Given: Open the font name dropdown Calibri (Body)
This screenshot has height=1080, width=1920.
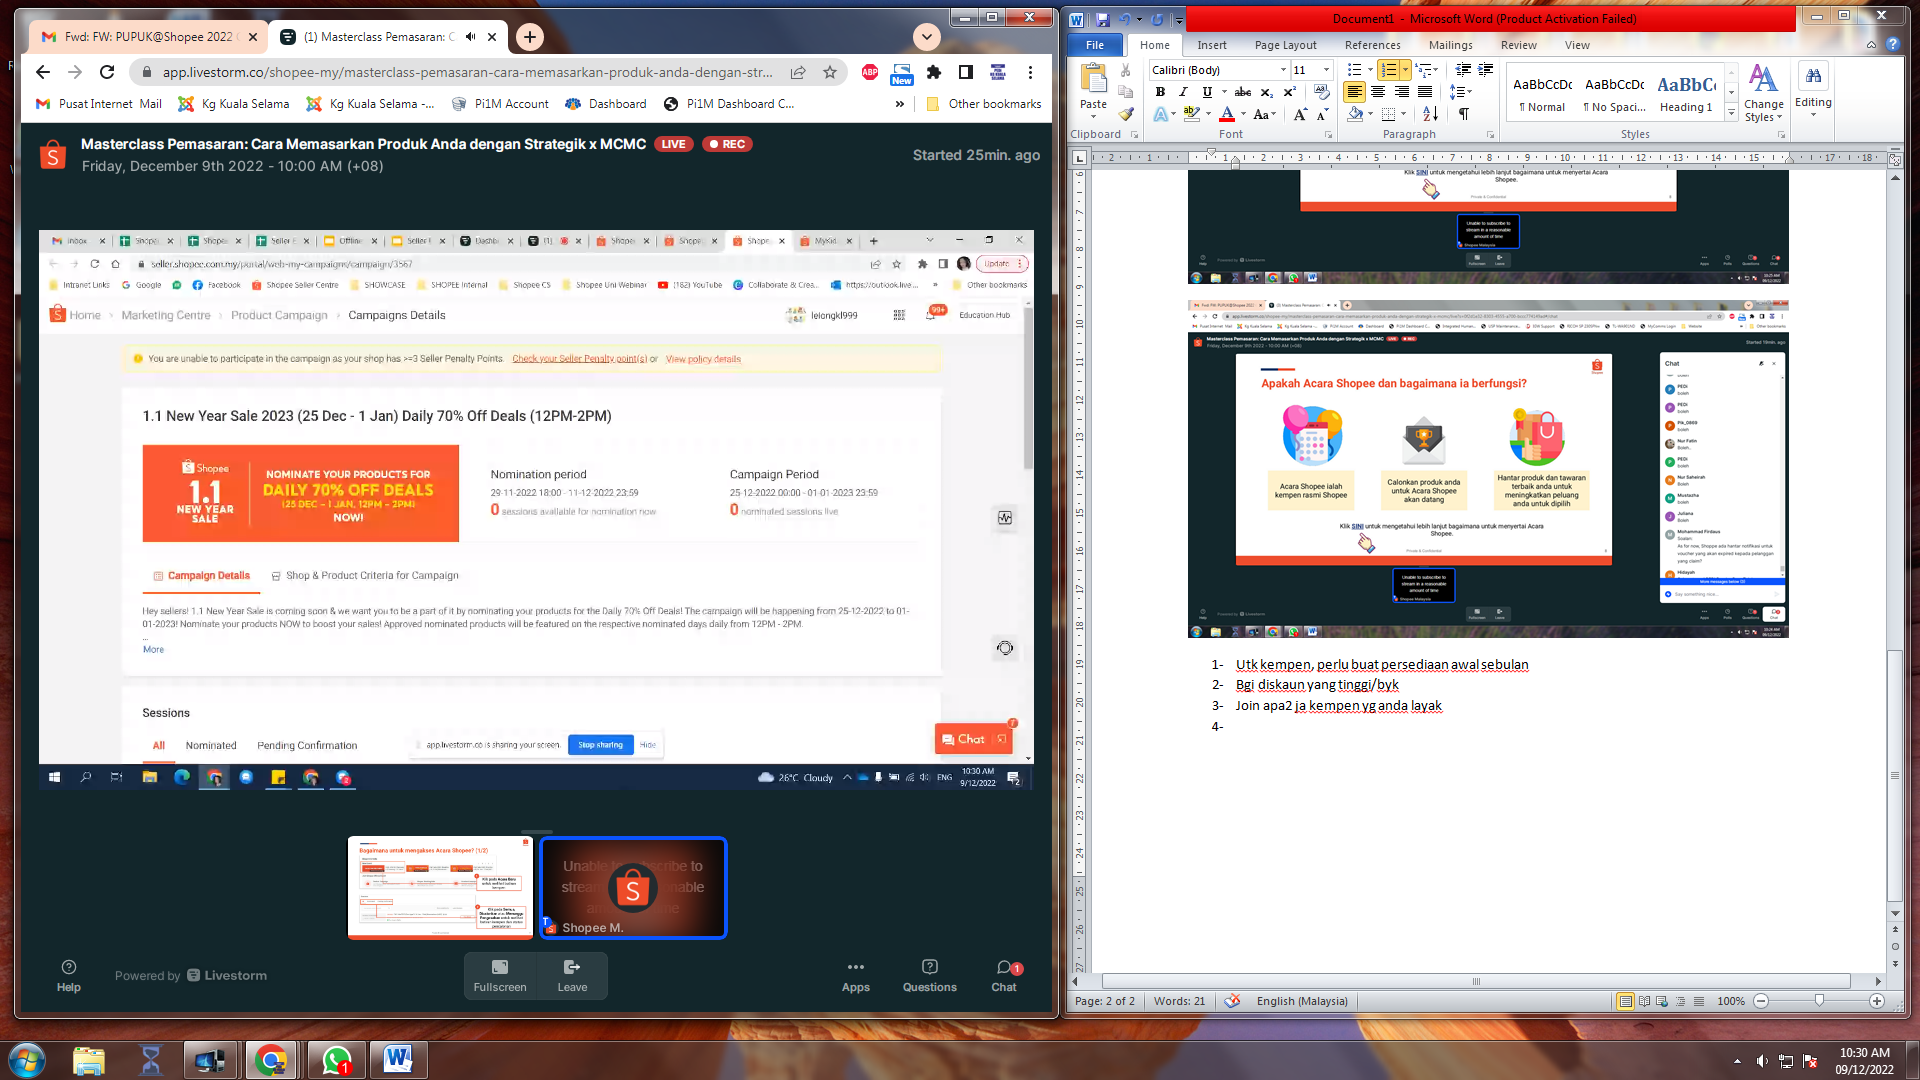Looking at the screenshot, I should 1283,70.
